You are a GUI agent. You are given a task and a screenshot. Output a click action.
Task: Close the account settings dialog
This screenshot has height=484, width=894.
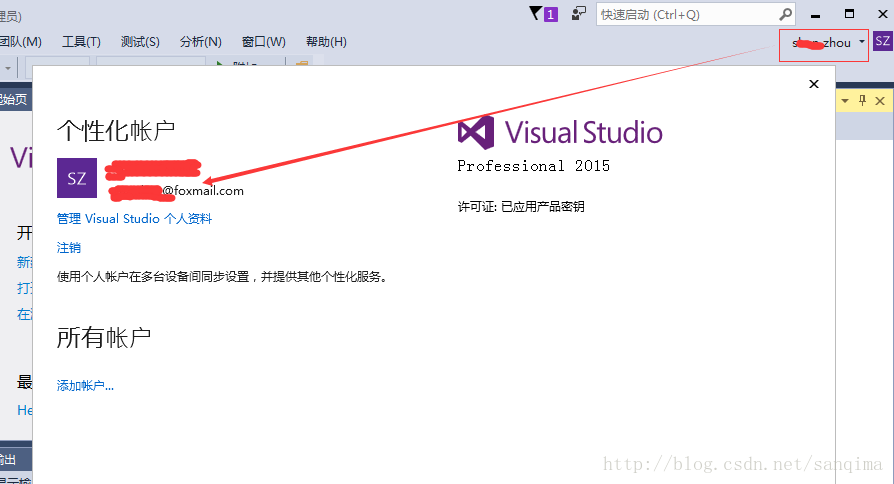814,84
